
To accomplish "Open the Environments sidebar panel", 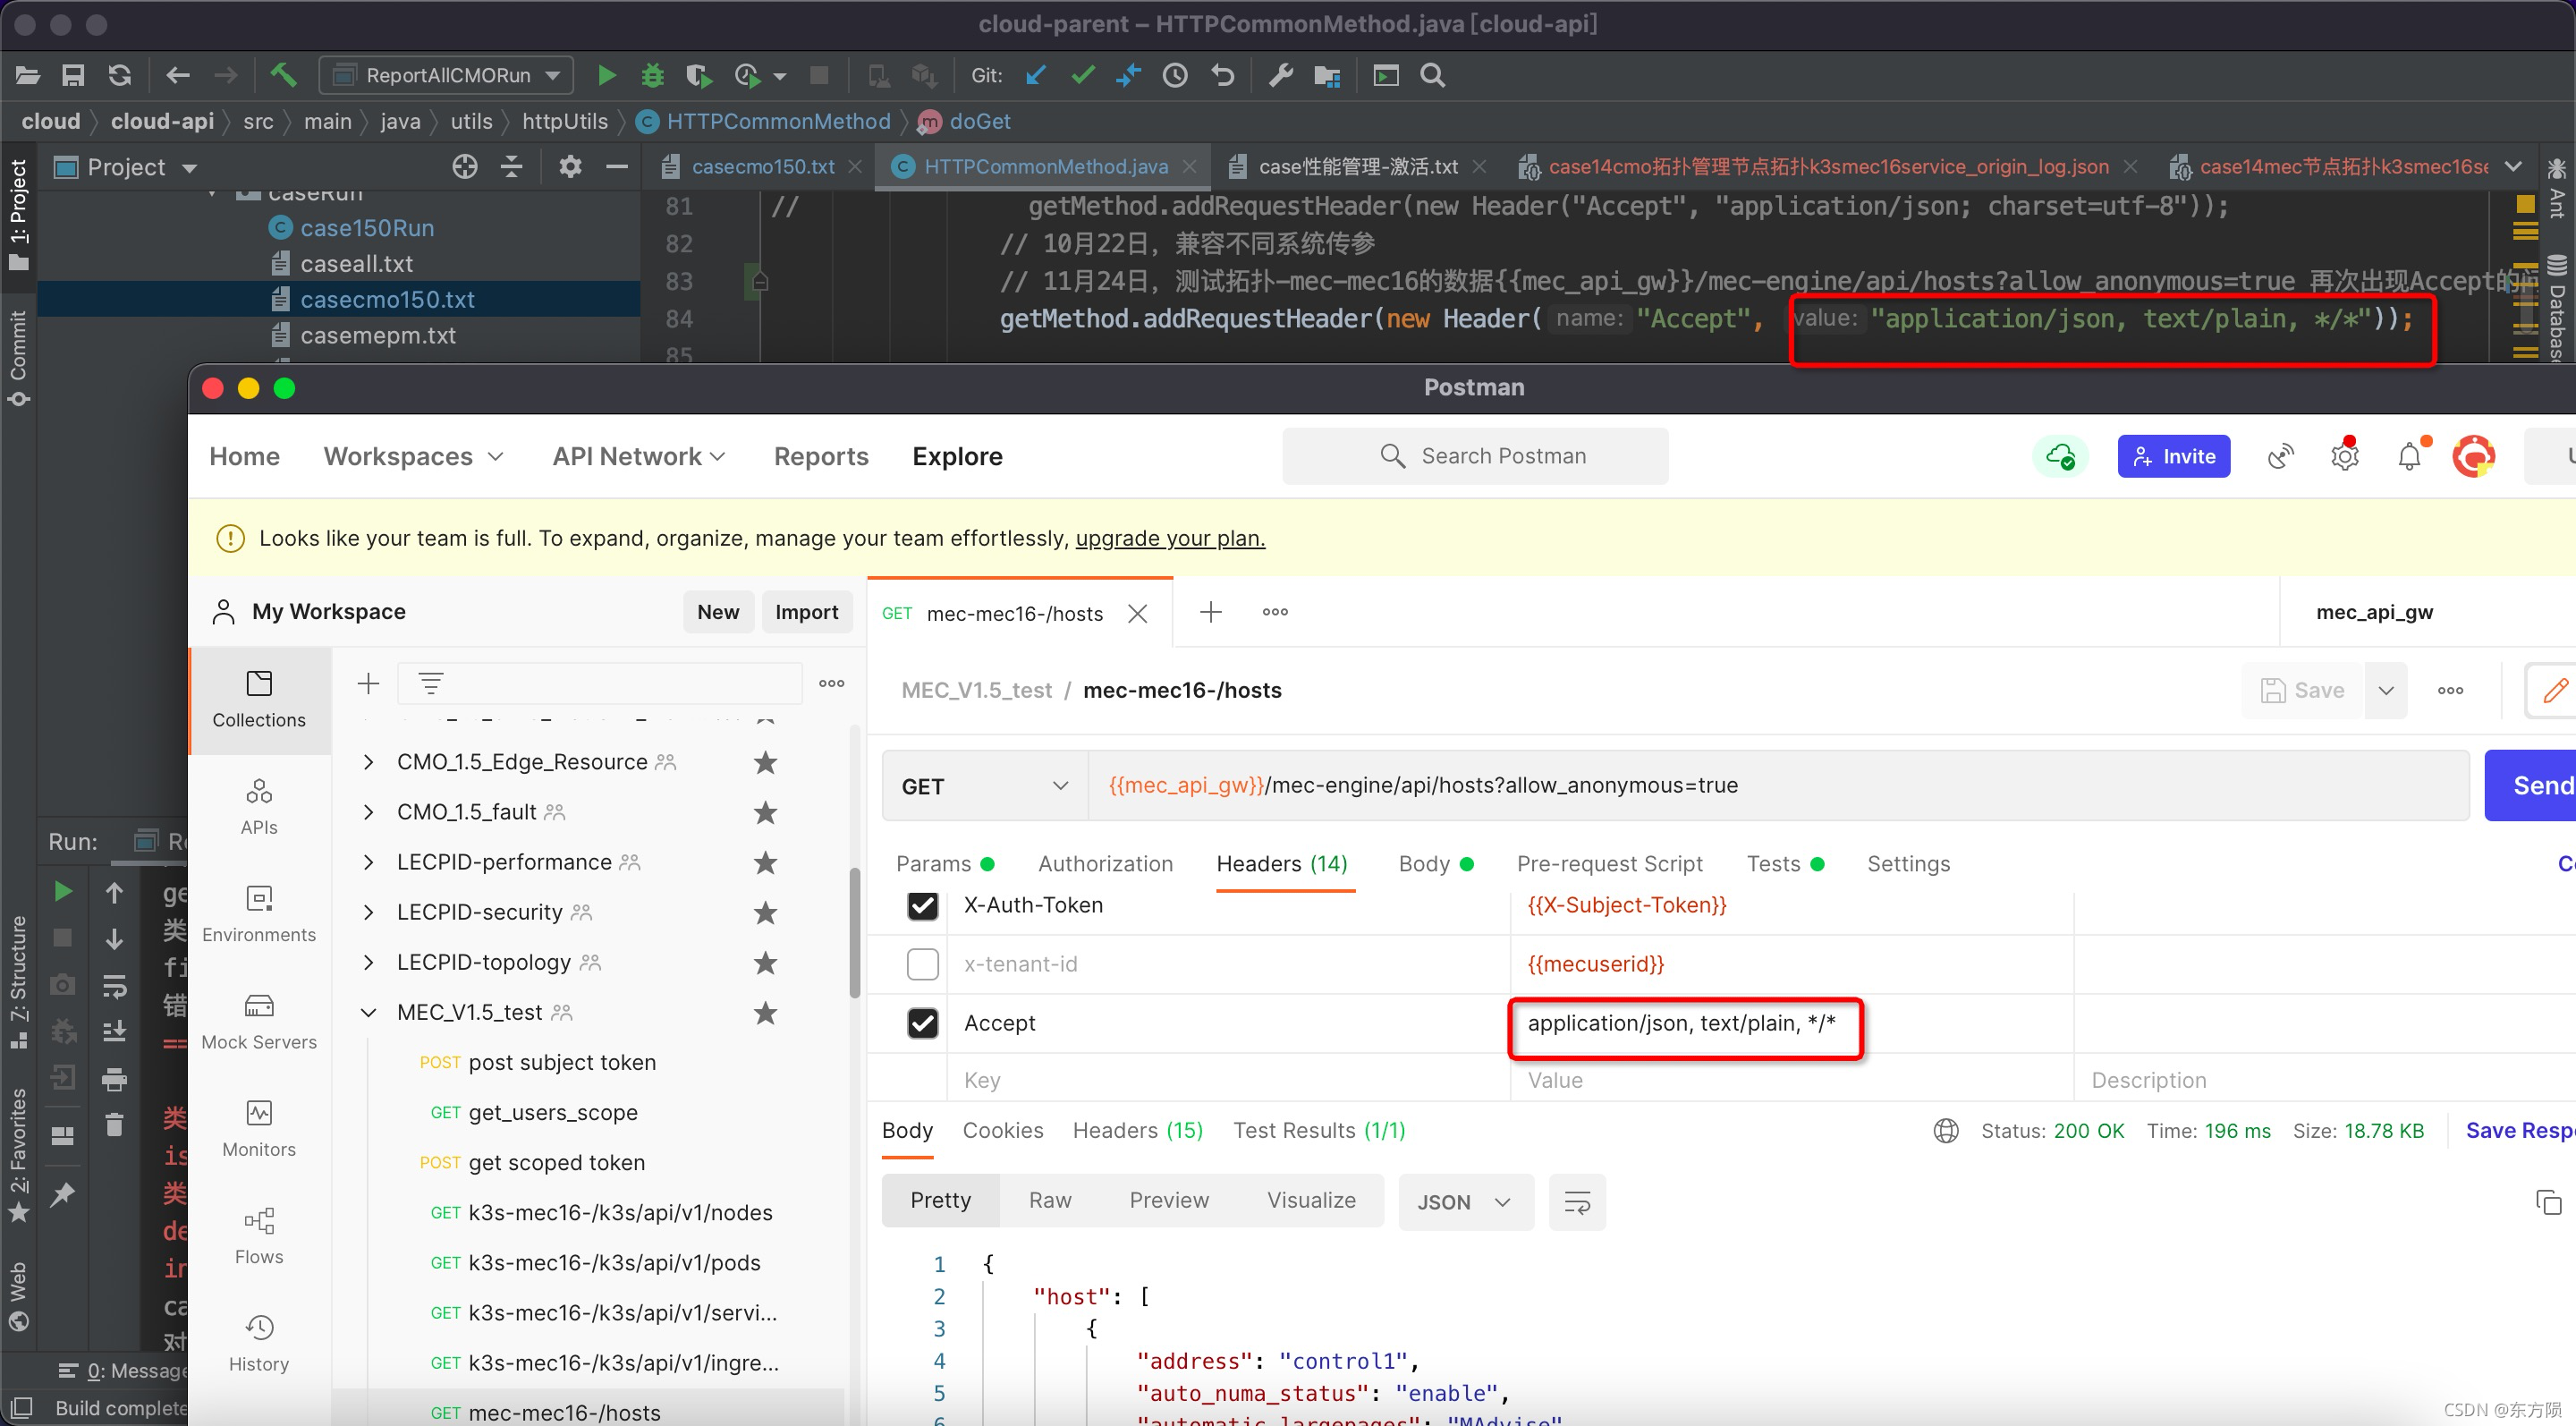I will coord(258,912).
